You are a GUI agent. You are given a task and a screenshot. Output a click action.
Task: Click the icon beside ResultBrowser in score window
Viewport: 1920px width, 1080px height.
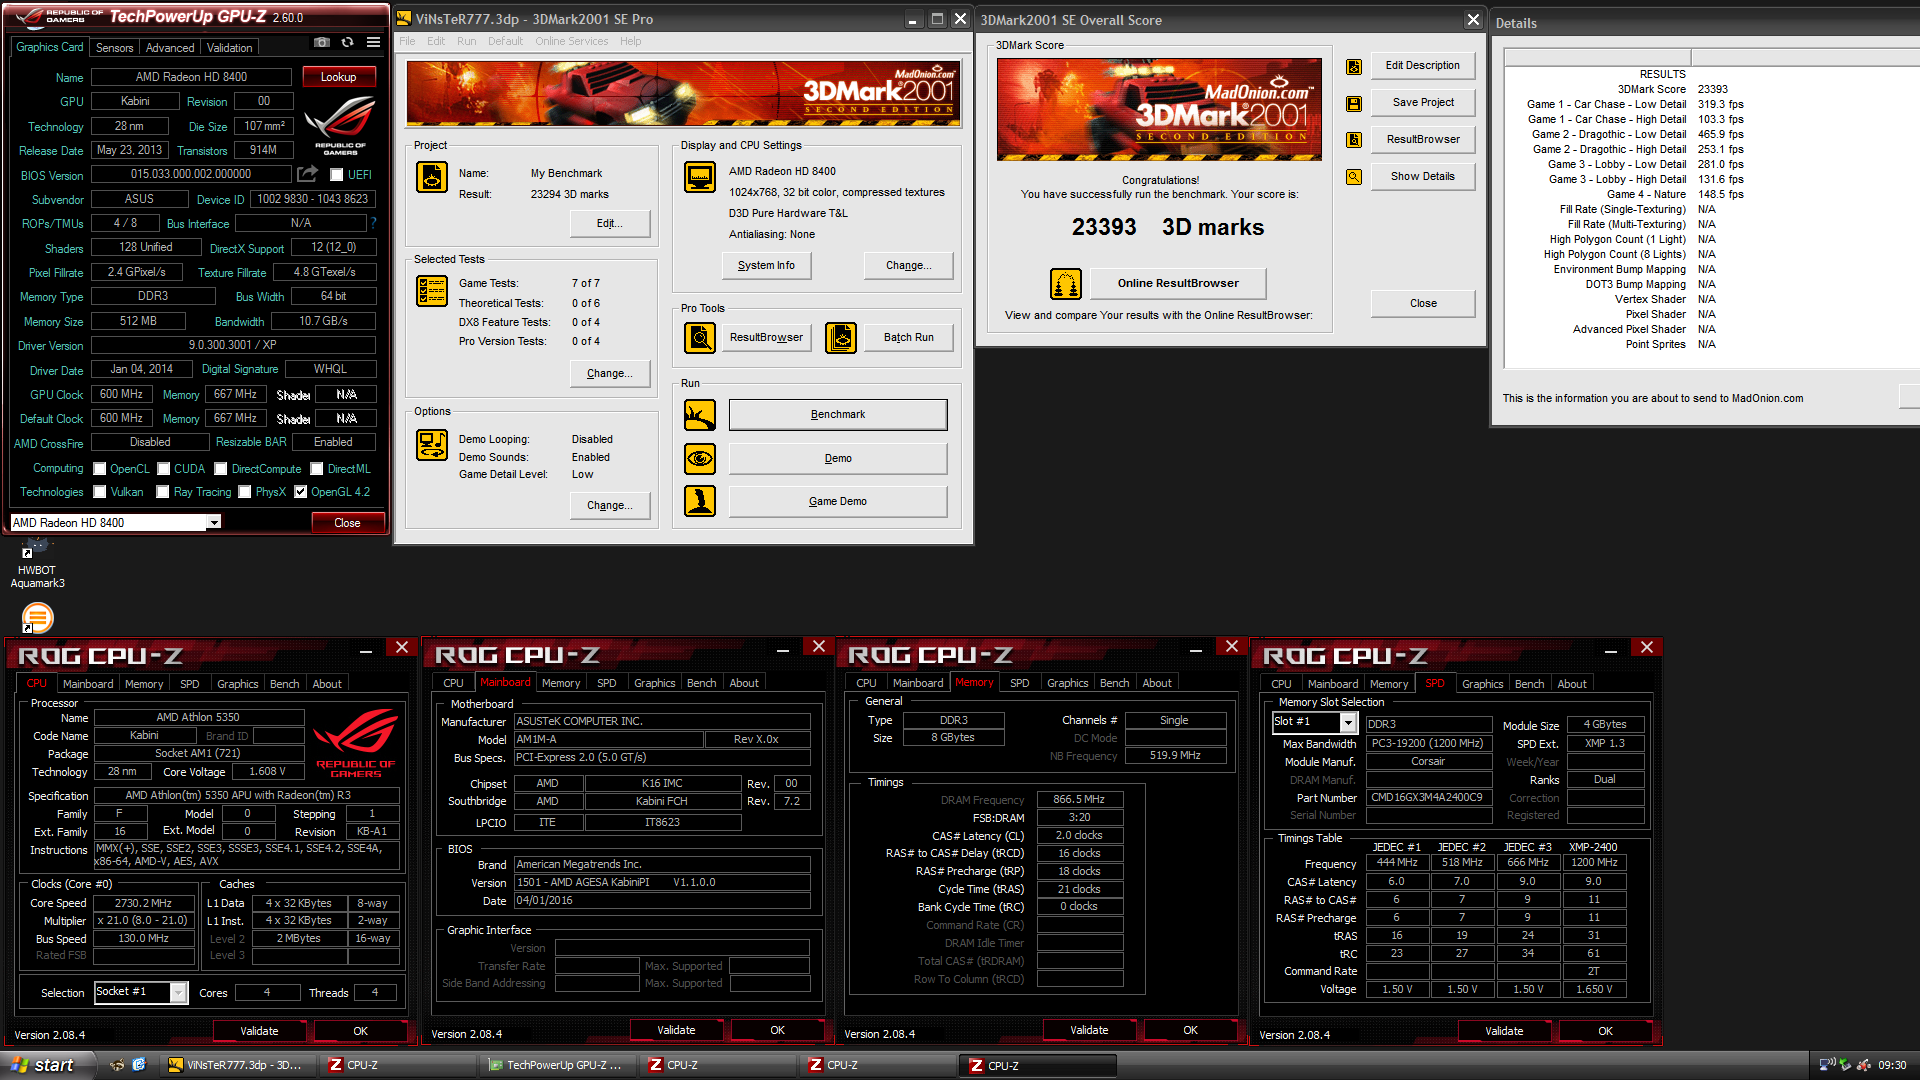1354,140
